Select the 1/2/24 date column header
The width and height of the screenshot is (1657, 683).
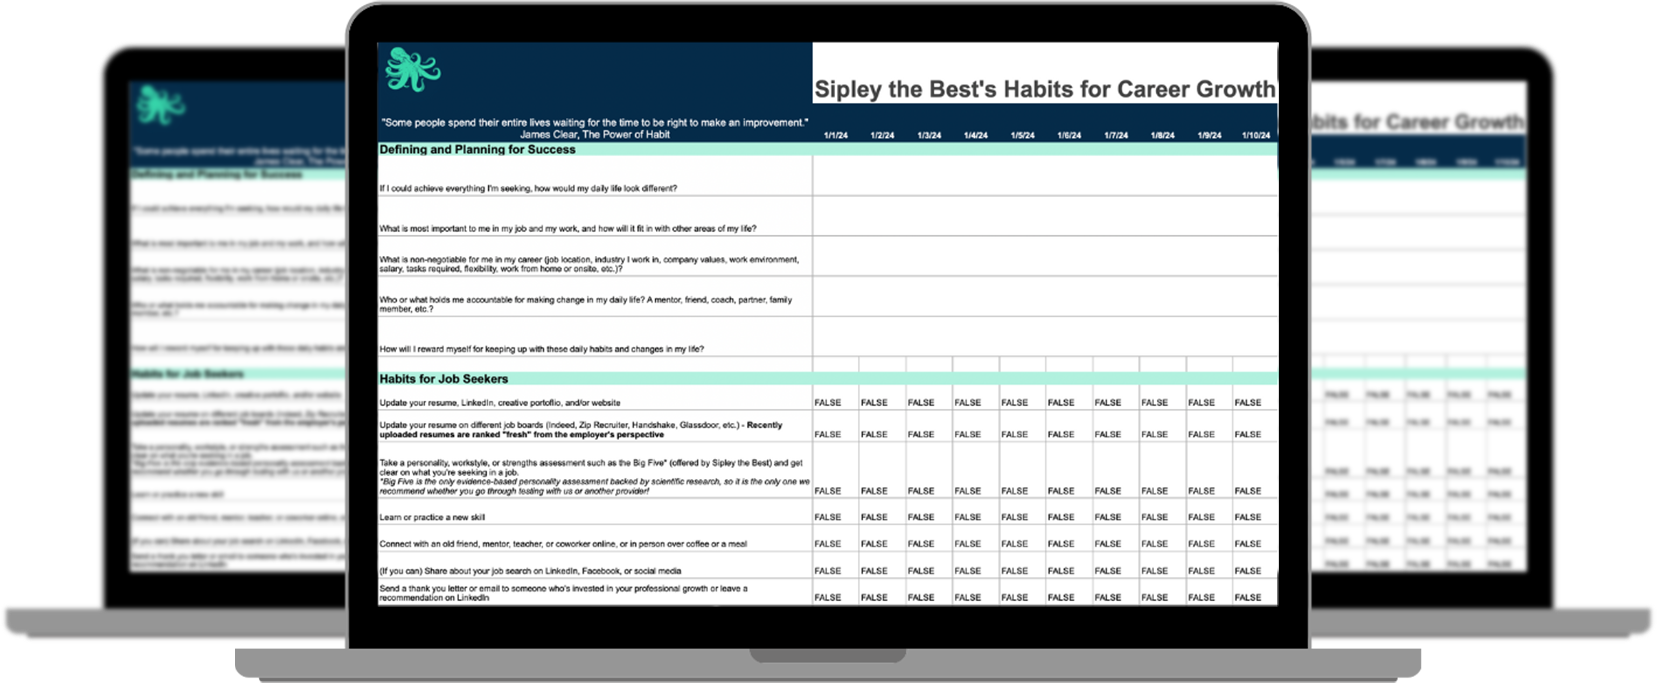click(x=882, y=136)
